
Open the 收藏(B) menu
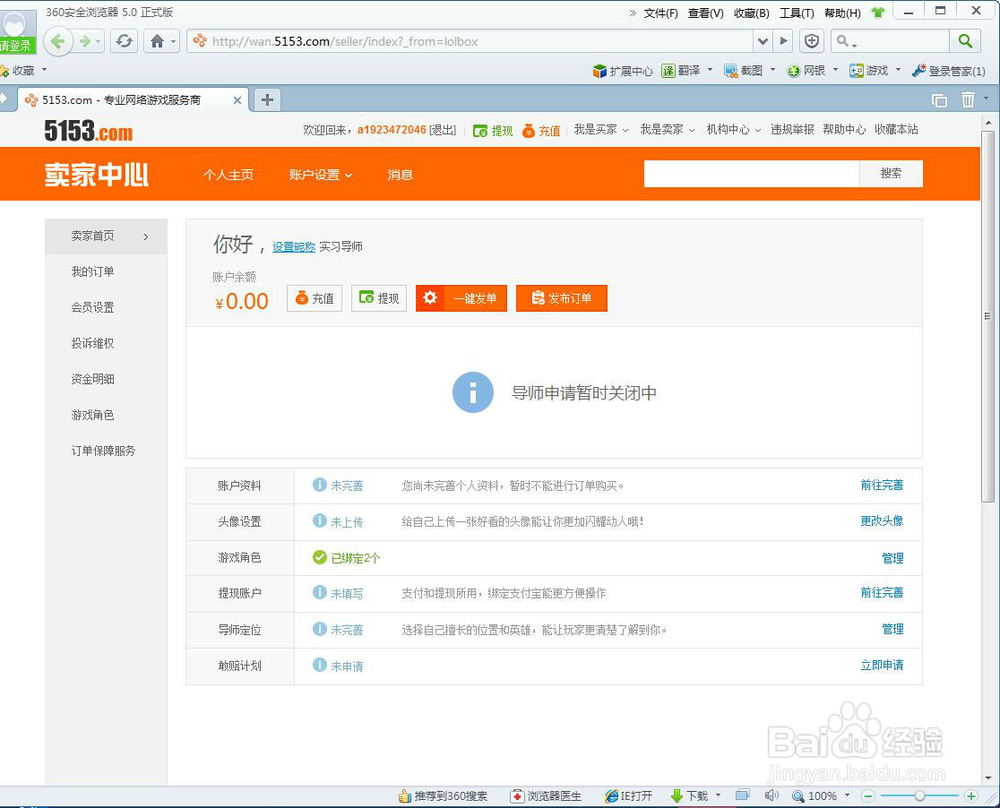(751, 13)
